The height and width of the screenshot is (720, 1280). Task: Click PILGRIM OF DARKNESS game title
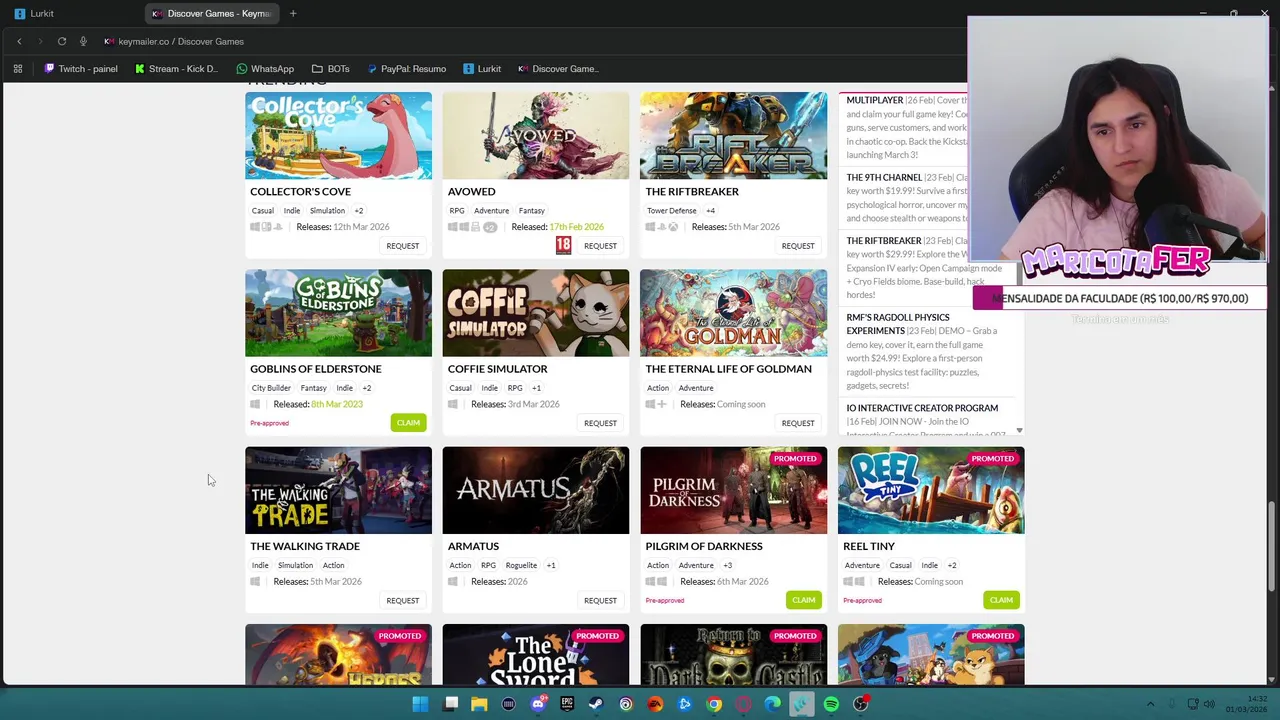click(x=704, y=546)
